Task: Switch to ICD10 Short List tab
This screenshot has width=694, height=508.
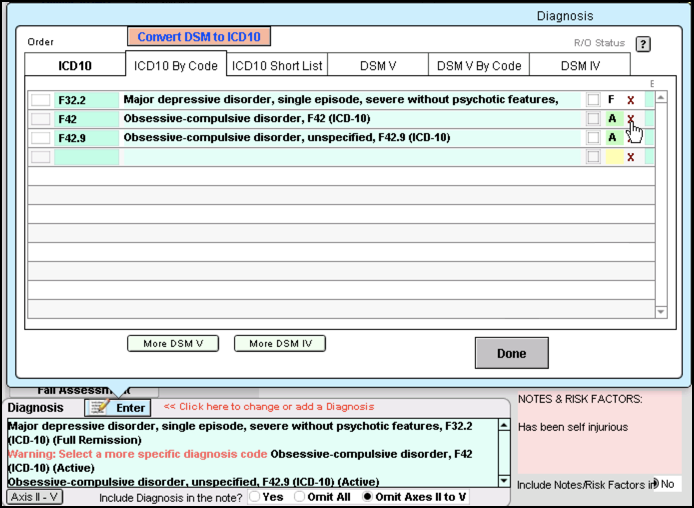Action: pyautogui.click(x=277, y=66)
